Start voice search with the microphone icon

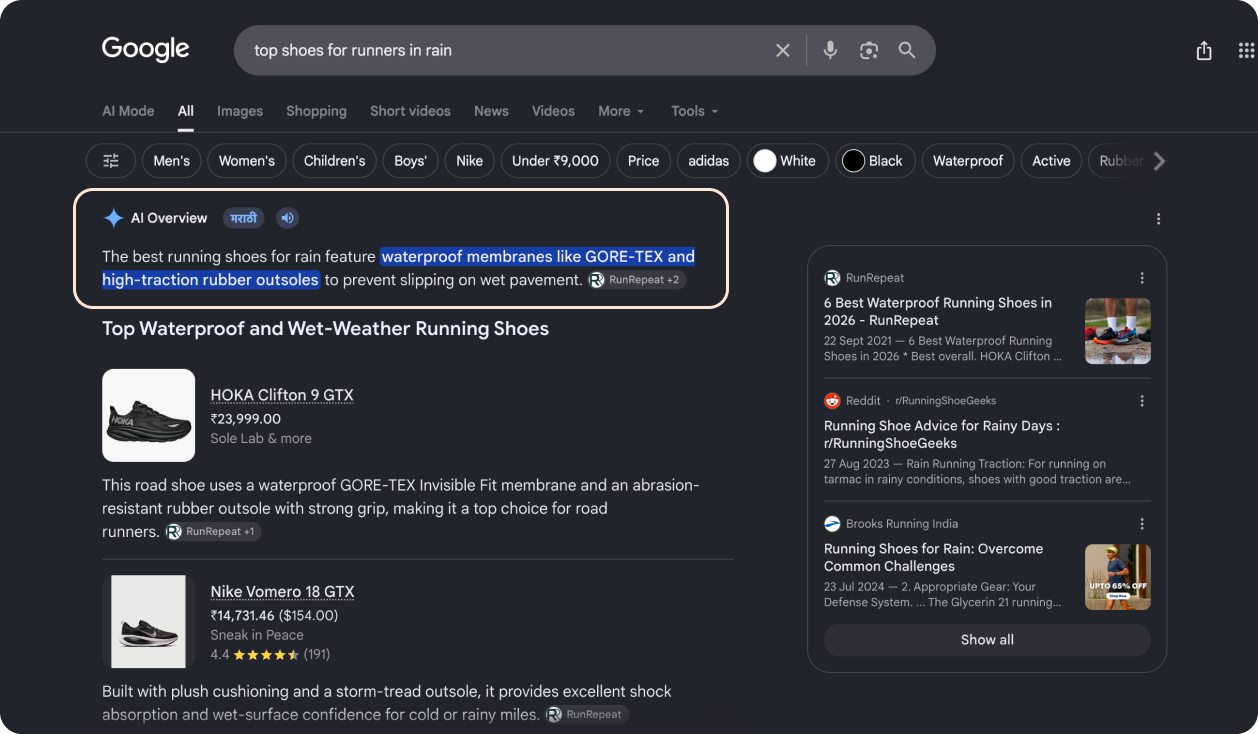click(x=830, y=50)
